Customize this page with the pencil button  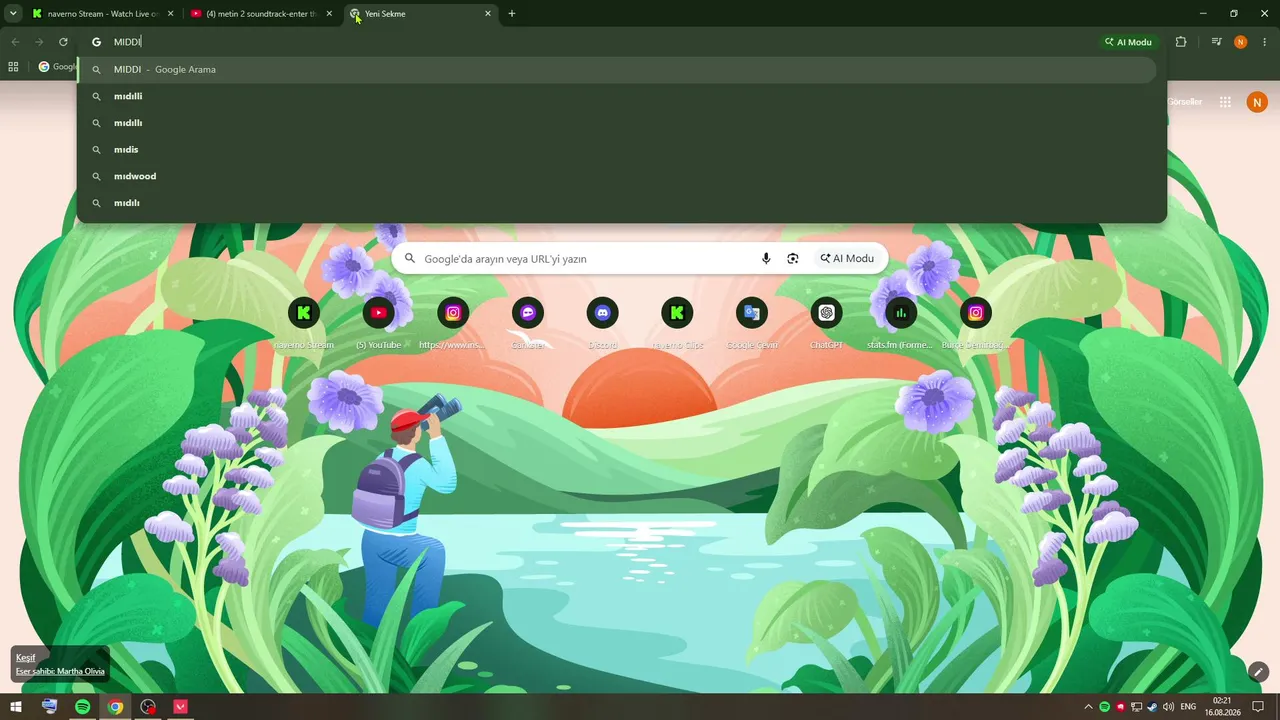[x=1259, y=671]
